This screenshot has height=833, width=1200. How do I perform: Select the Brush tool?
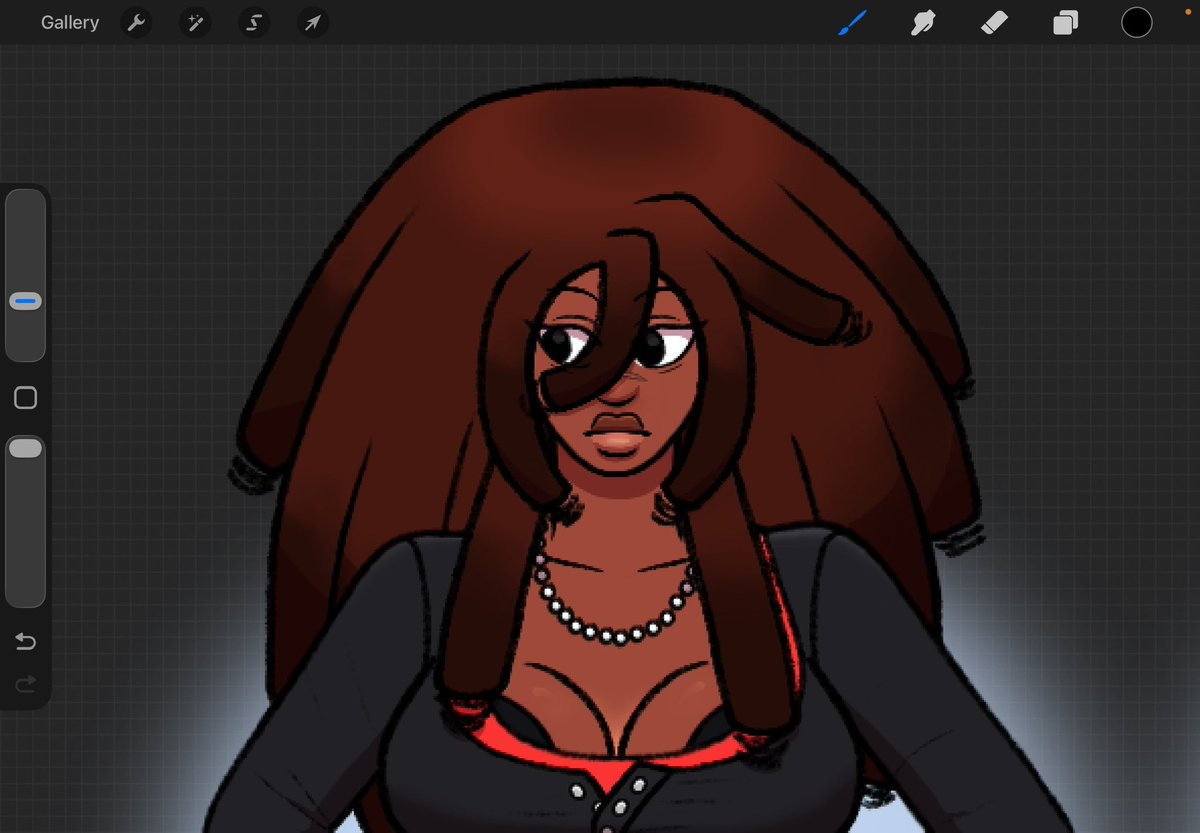pos(852,22)
